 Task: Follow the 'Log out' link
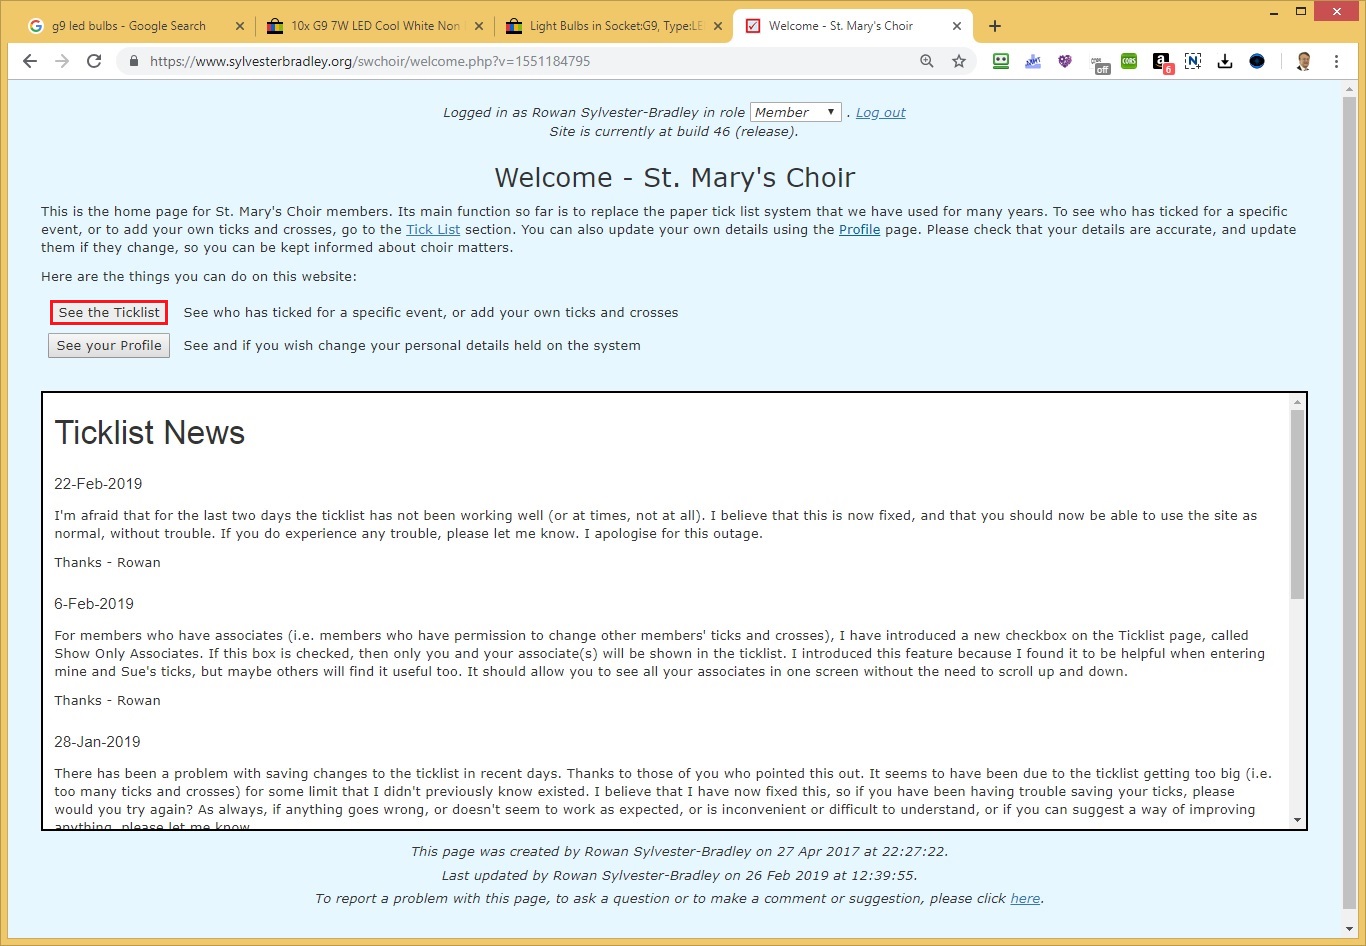[x=881, y=112]
